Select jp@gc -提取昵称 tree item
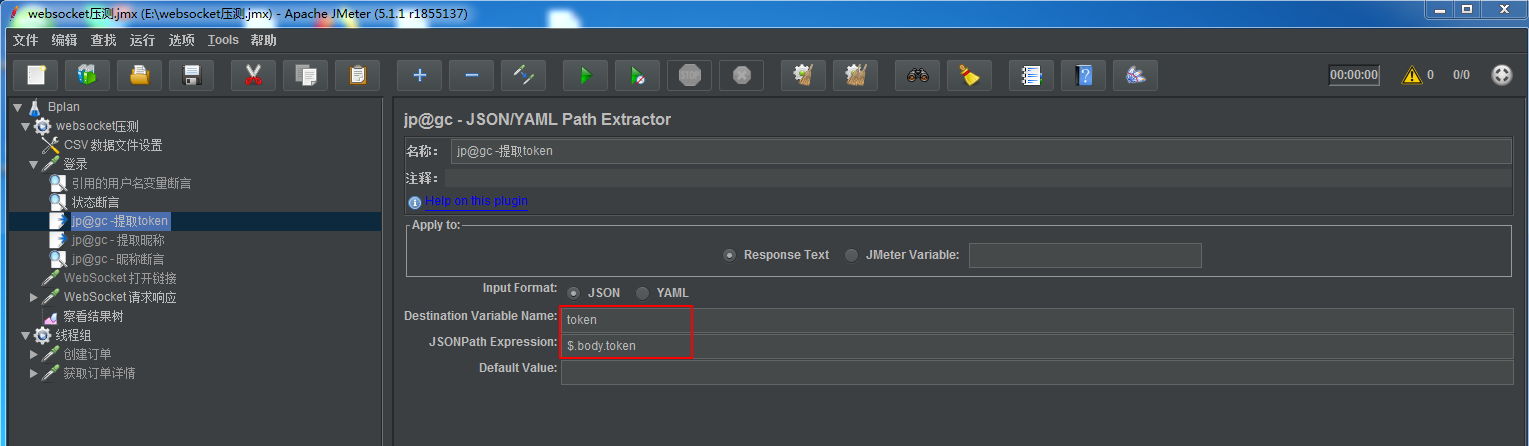This screenshot has height=446, width=1529. [x=118, y=240]
